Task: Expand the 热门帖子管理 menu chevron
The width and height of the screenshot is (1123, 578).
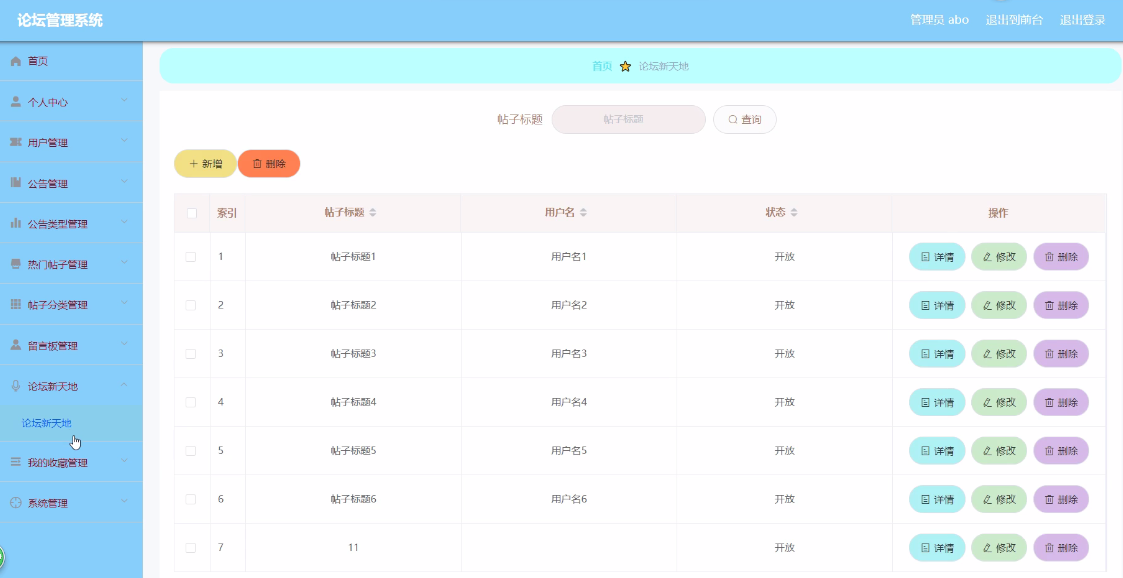Action: click(x=124, y=263)
